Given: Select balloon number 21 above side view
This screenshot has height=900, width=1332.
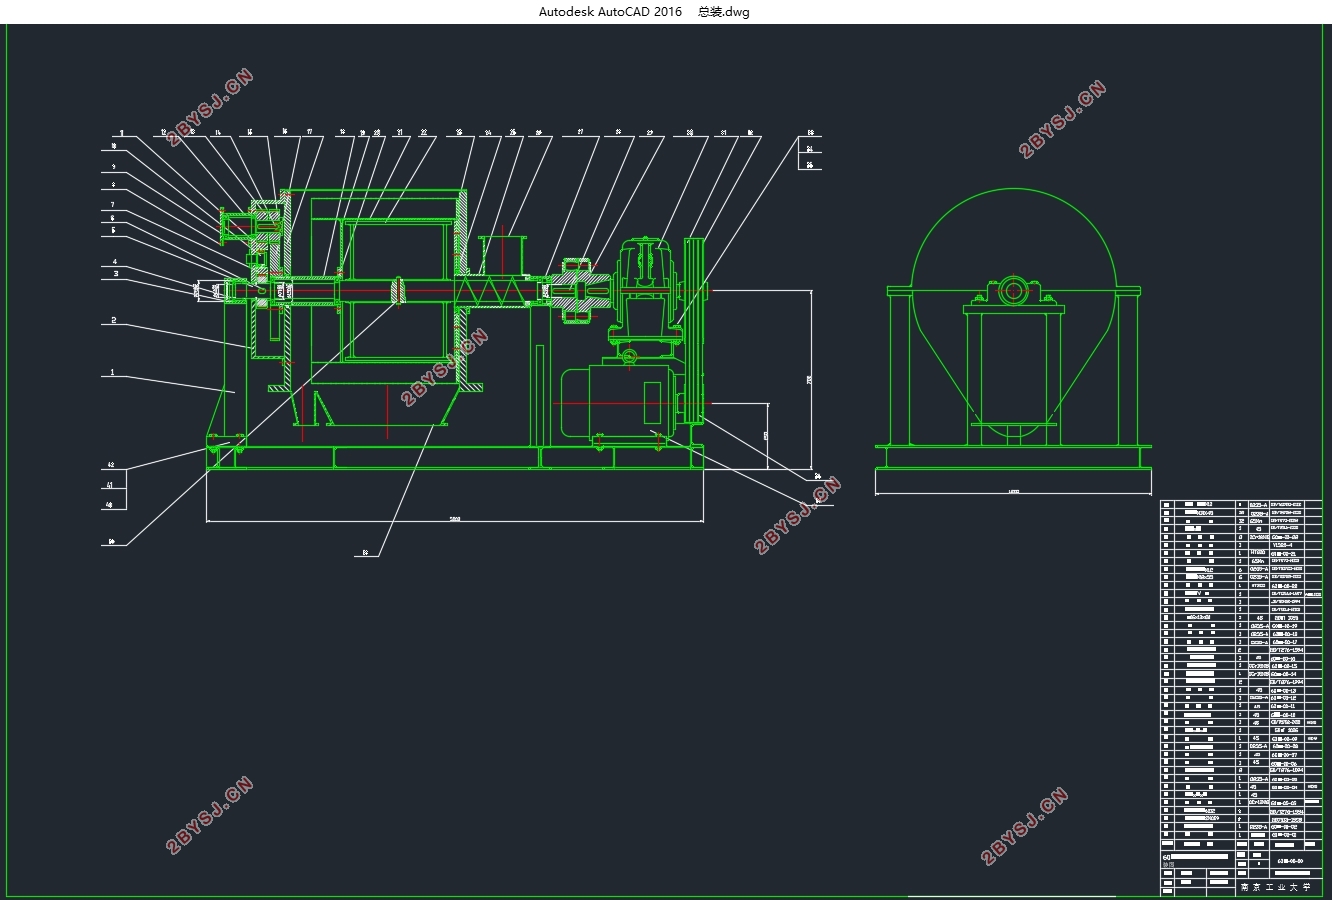Looking at the screenshot, I should [398, 132].
